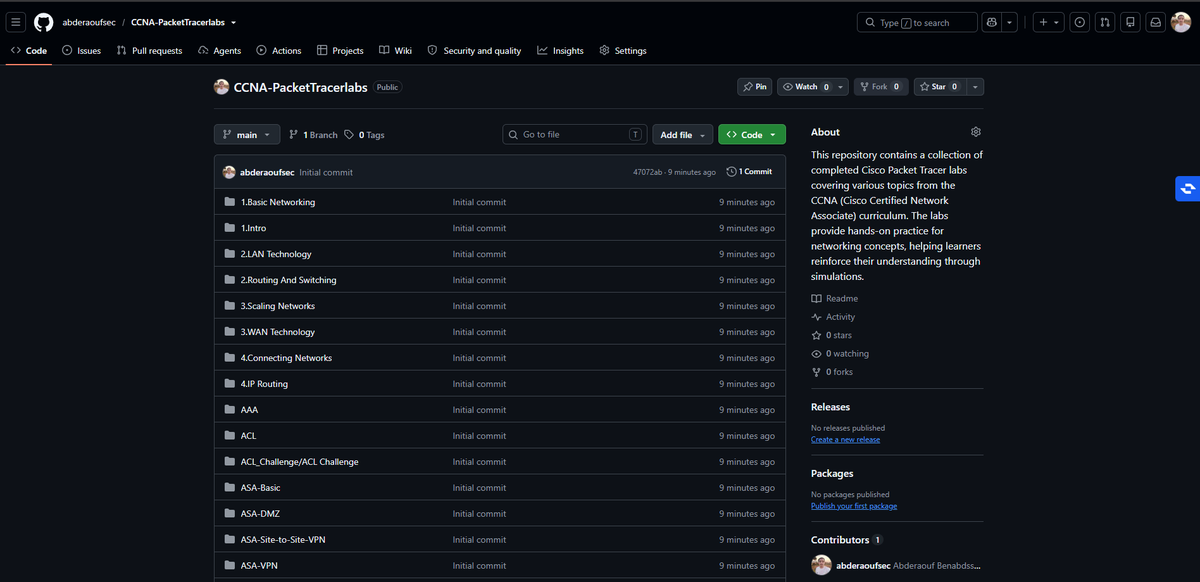Switch to the Actions tab
This screenshot has width=1200, height=582.
278,50
